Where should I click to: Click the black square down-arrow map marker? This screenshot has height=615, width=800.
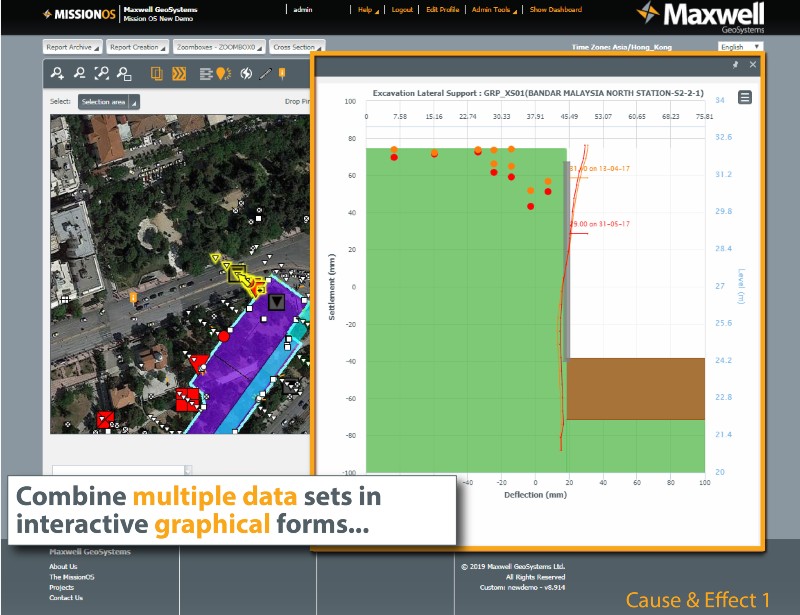coord(277,302)
